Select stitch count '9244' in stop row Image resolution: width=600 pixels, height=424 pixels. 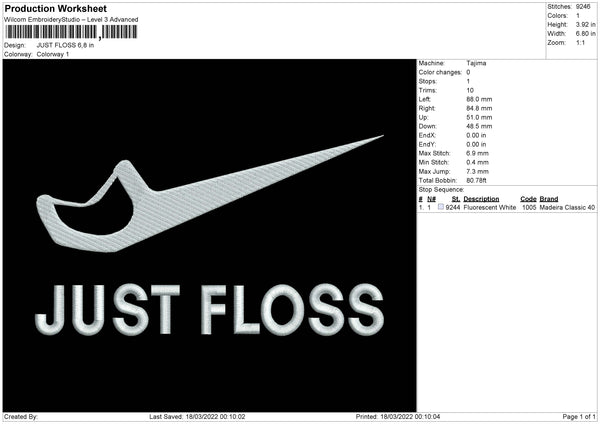[453, 207]
